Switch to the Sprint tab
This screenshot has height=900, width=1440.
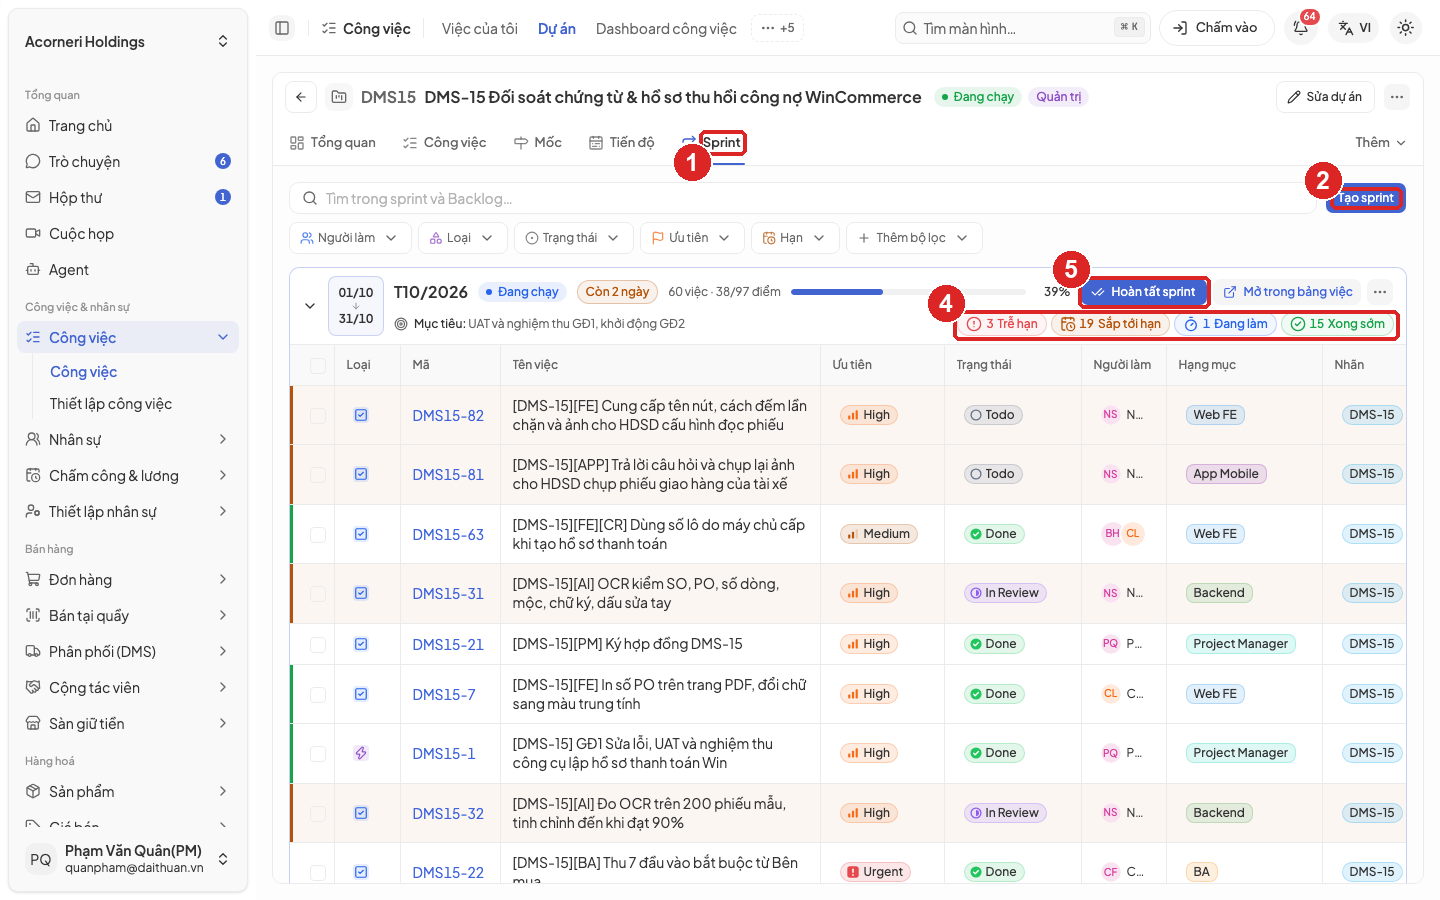pyautogui.click(x=713, y=143)
